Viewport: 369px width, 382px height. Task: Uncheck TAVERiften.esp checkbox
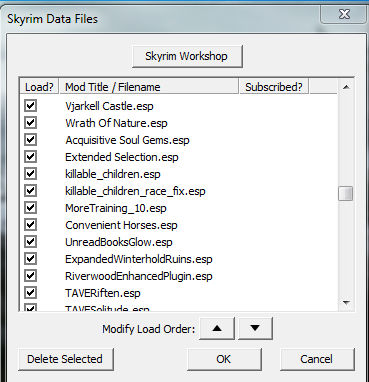31,293
